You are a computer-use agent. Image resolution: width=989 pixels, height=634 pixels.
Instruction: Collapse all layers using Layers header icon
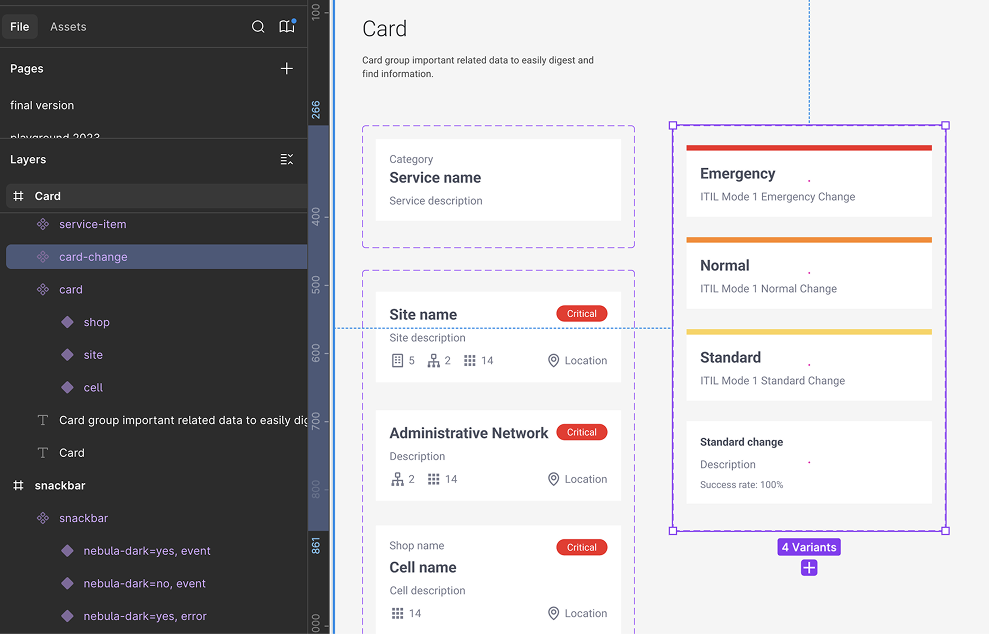click(287, 159)
